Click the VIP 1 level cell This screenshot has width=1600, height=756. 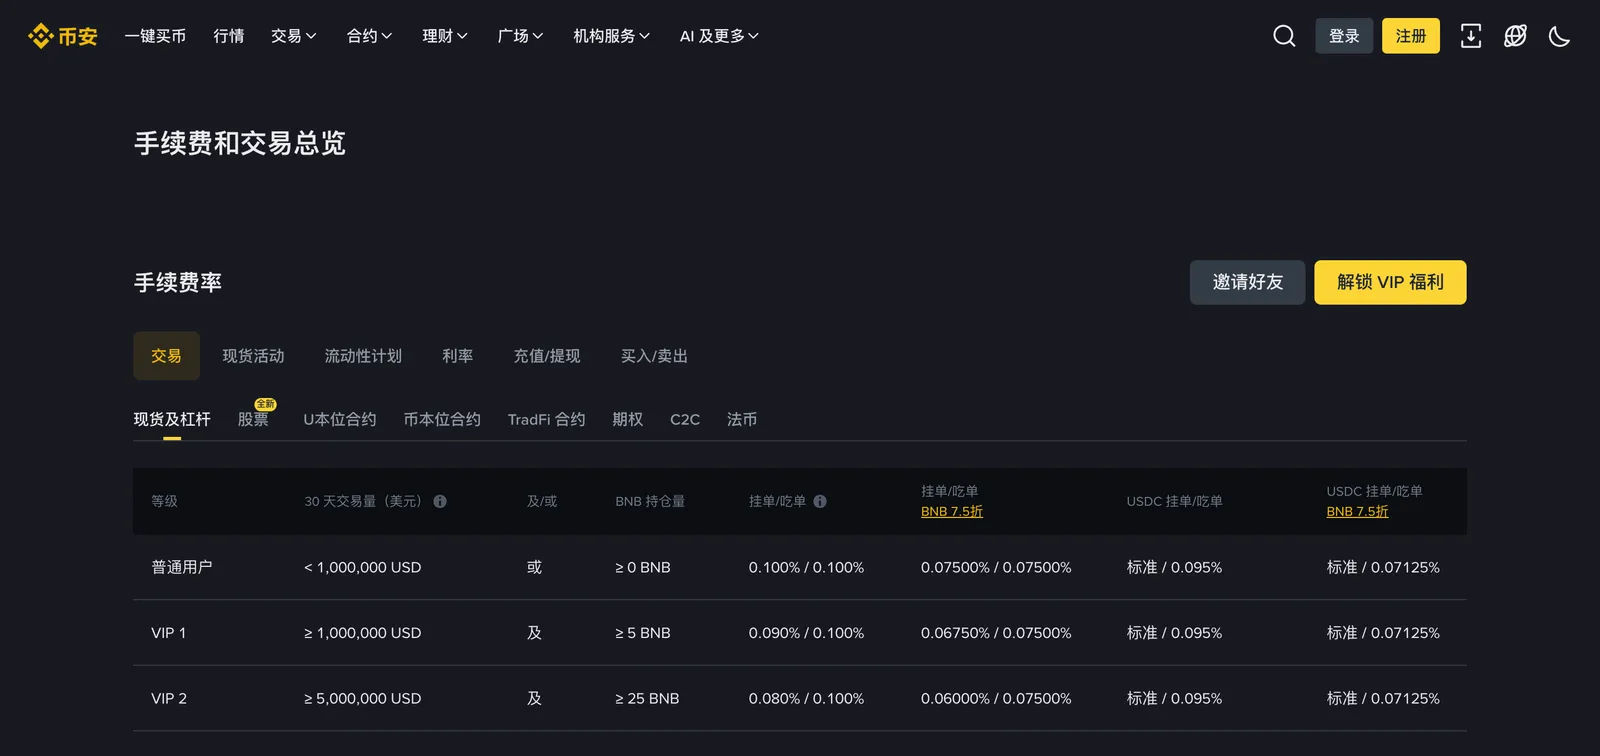click(168, 633)
